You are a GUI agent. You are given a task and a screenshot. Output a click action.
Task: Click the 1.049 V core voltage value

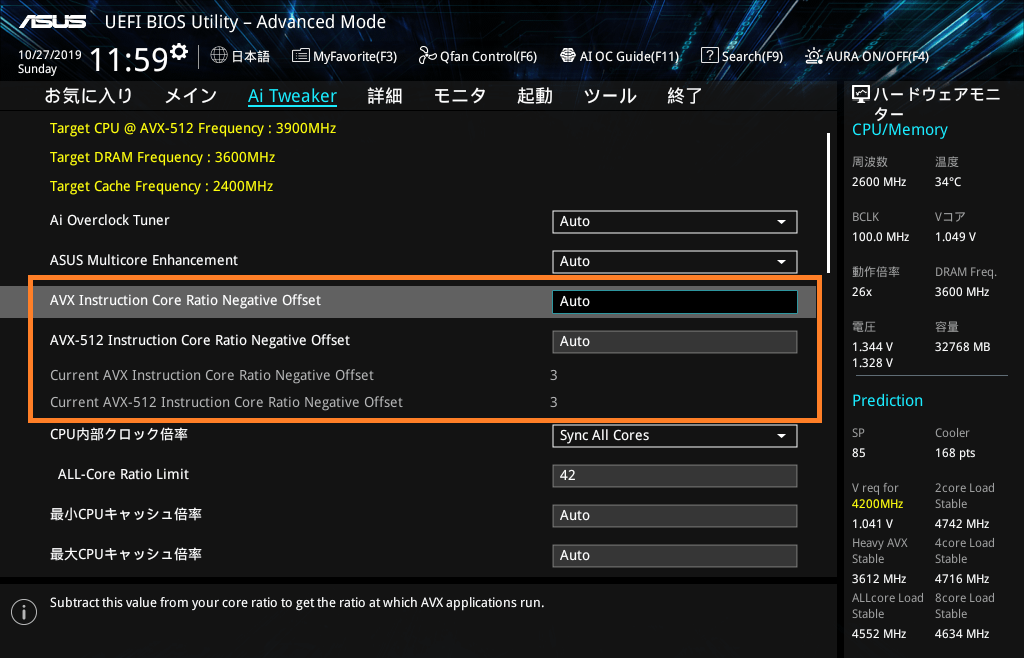tap(955, 237)
